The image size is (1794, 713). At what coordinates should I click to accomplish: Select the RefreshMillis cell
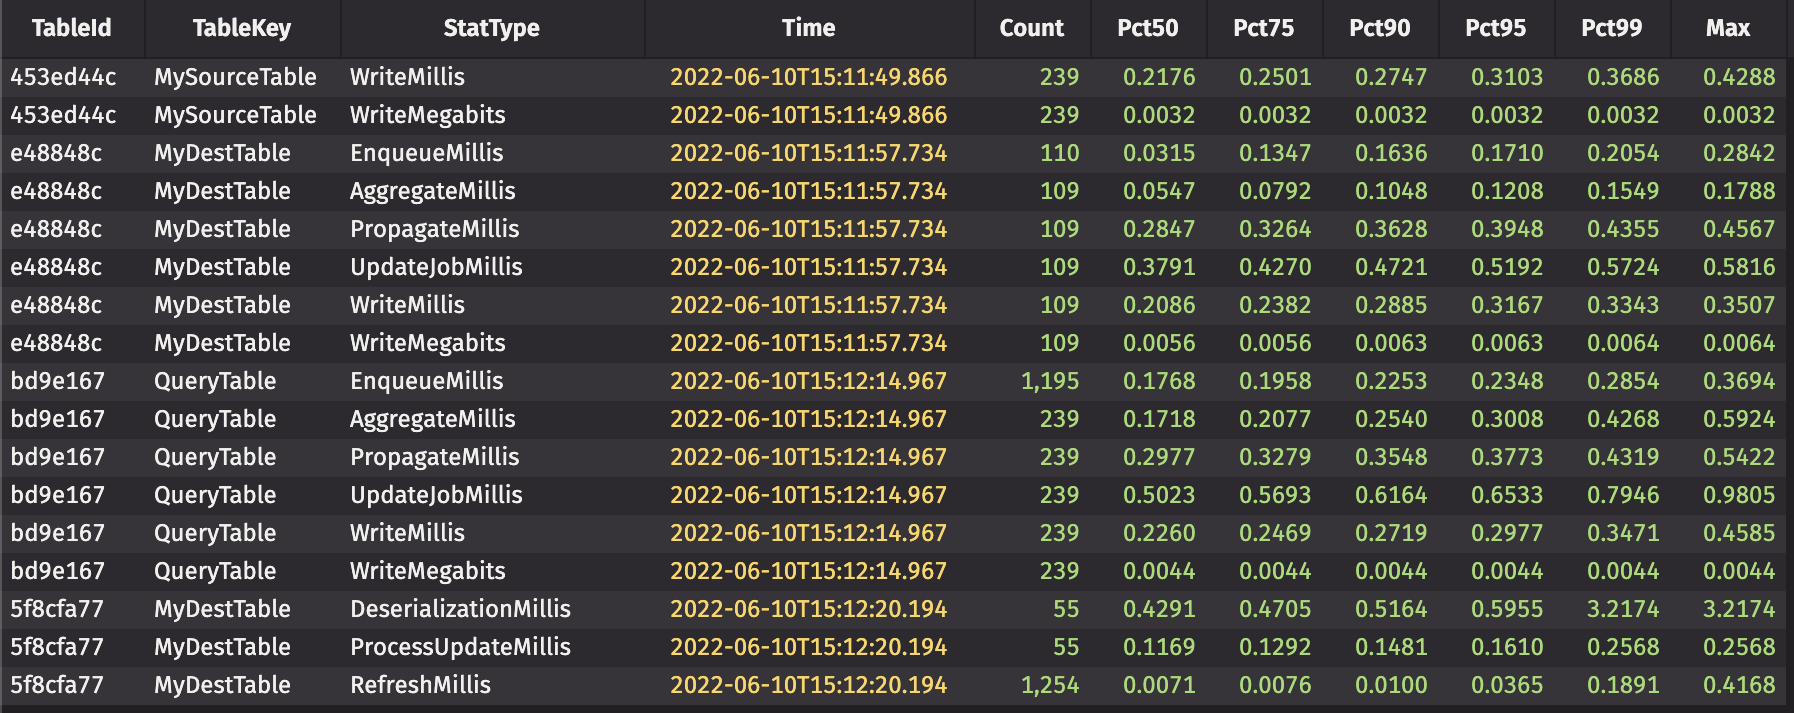(x=420, y=685)
